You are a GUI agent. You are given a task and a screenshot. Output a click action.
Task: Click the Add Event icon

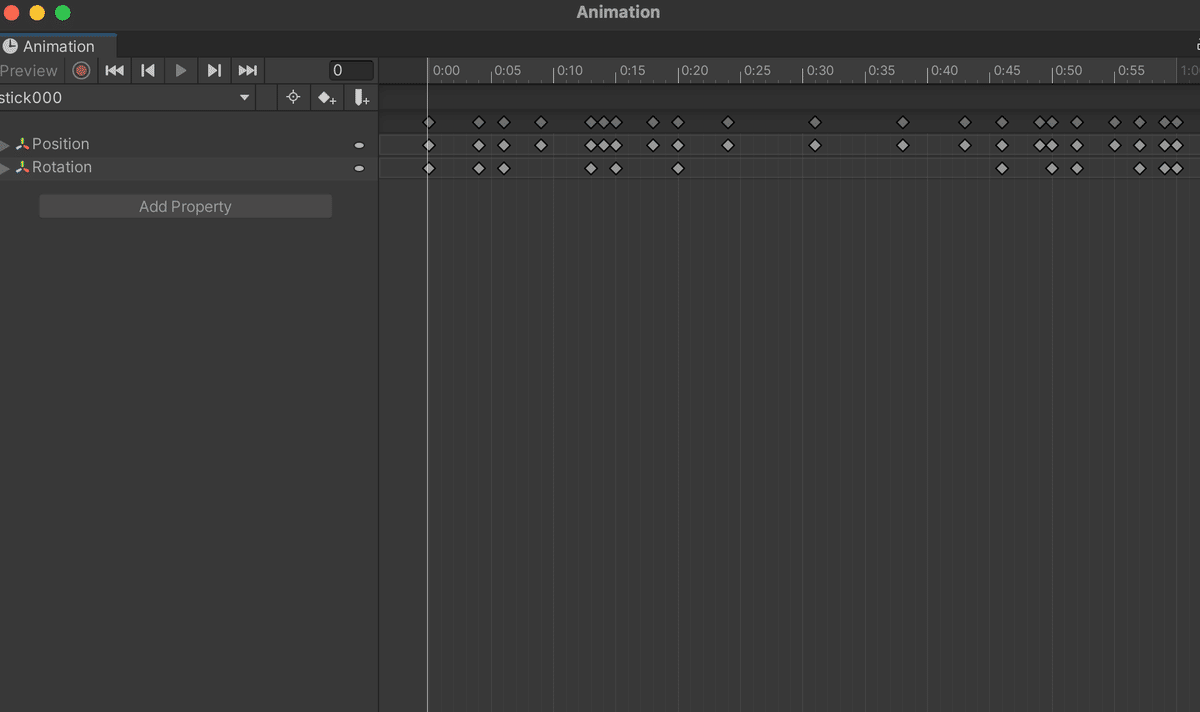point(362,97)
